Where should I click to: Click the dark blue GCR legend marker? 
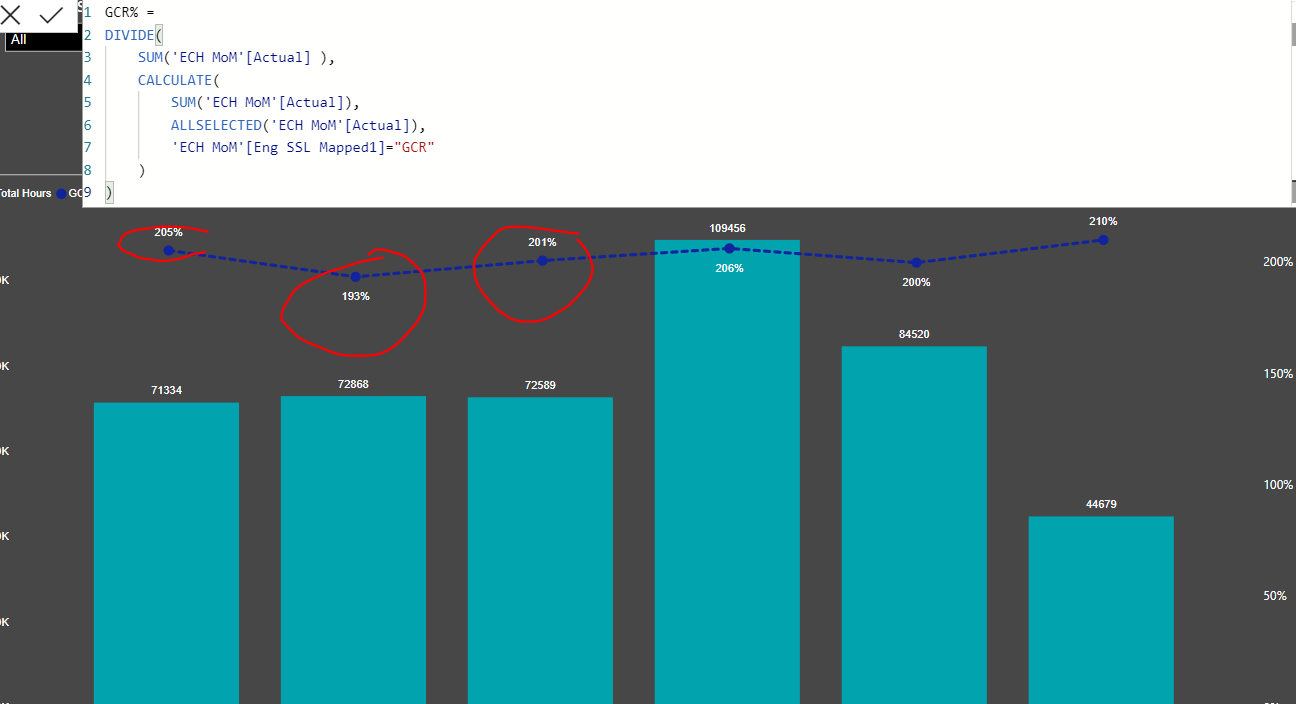pos(62,193)
